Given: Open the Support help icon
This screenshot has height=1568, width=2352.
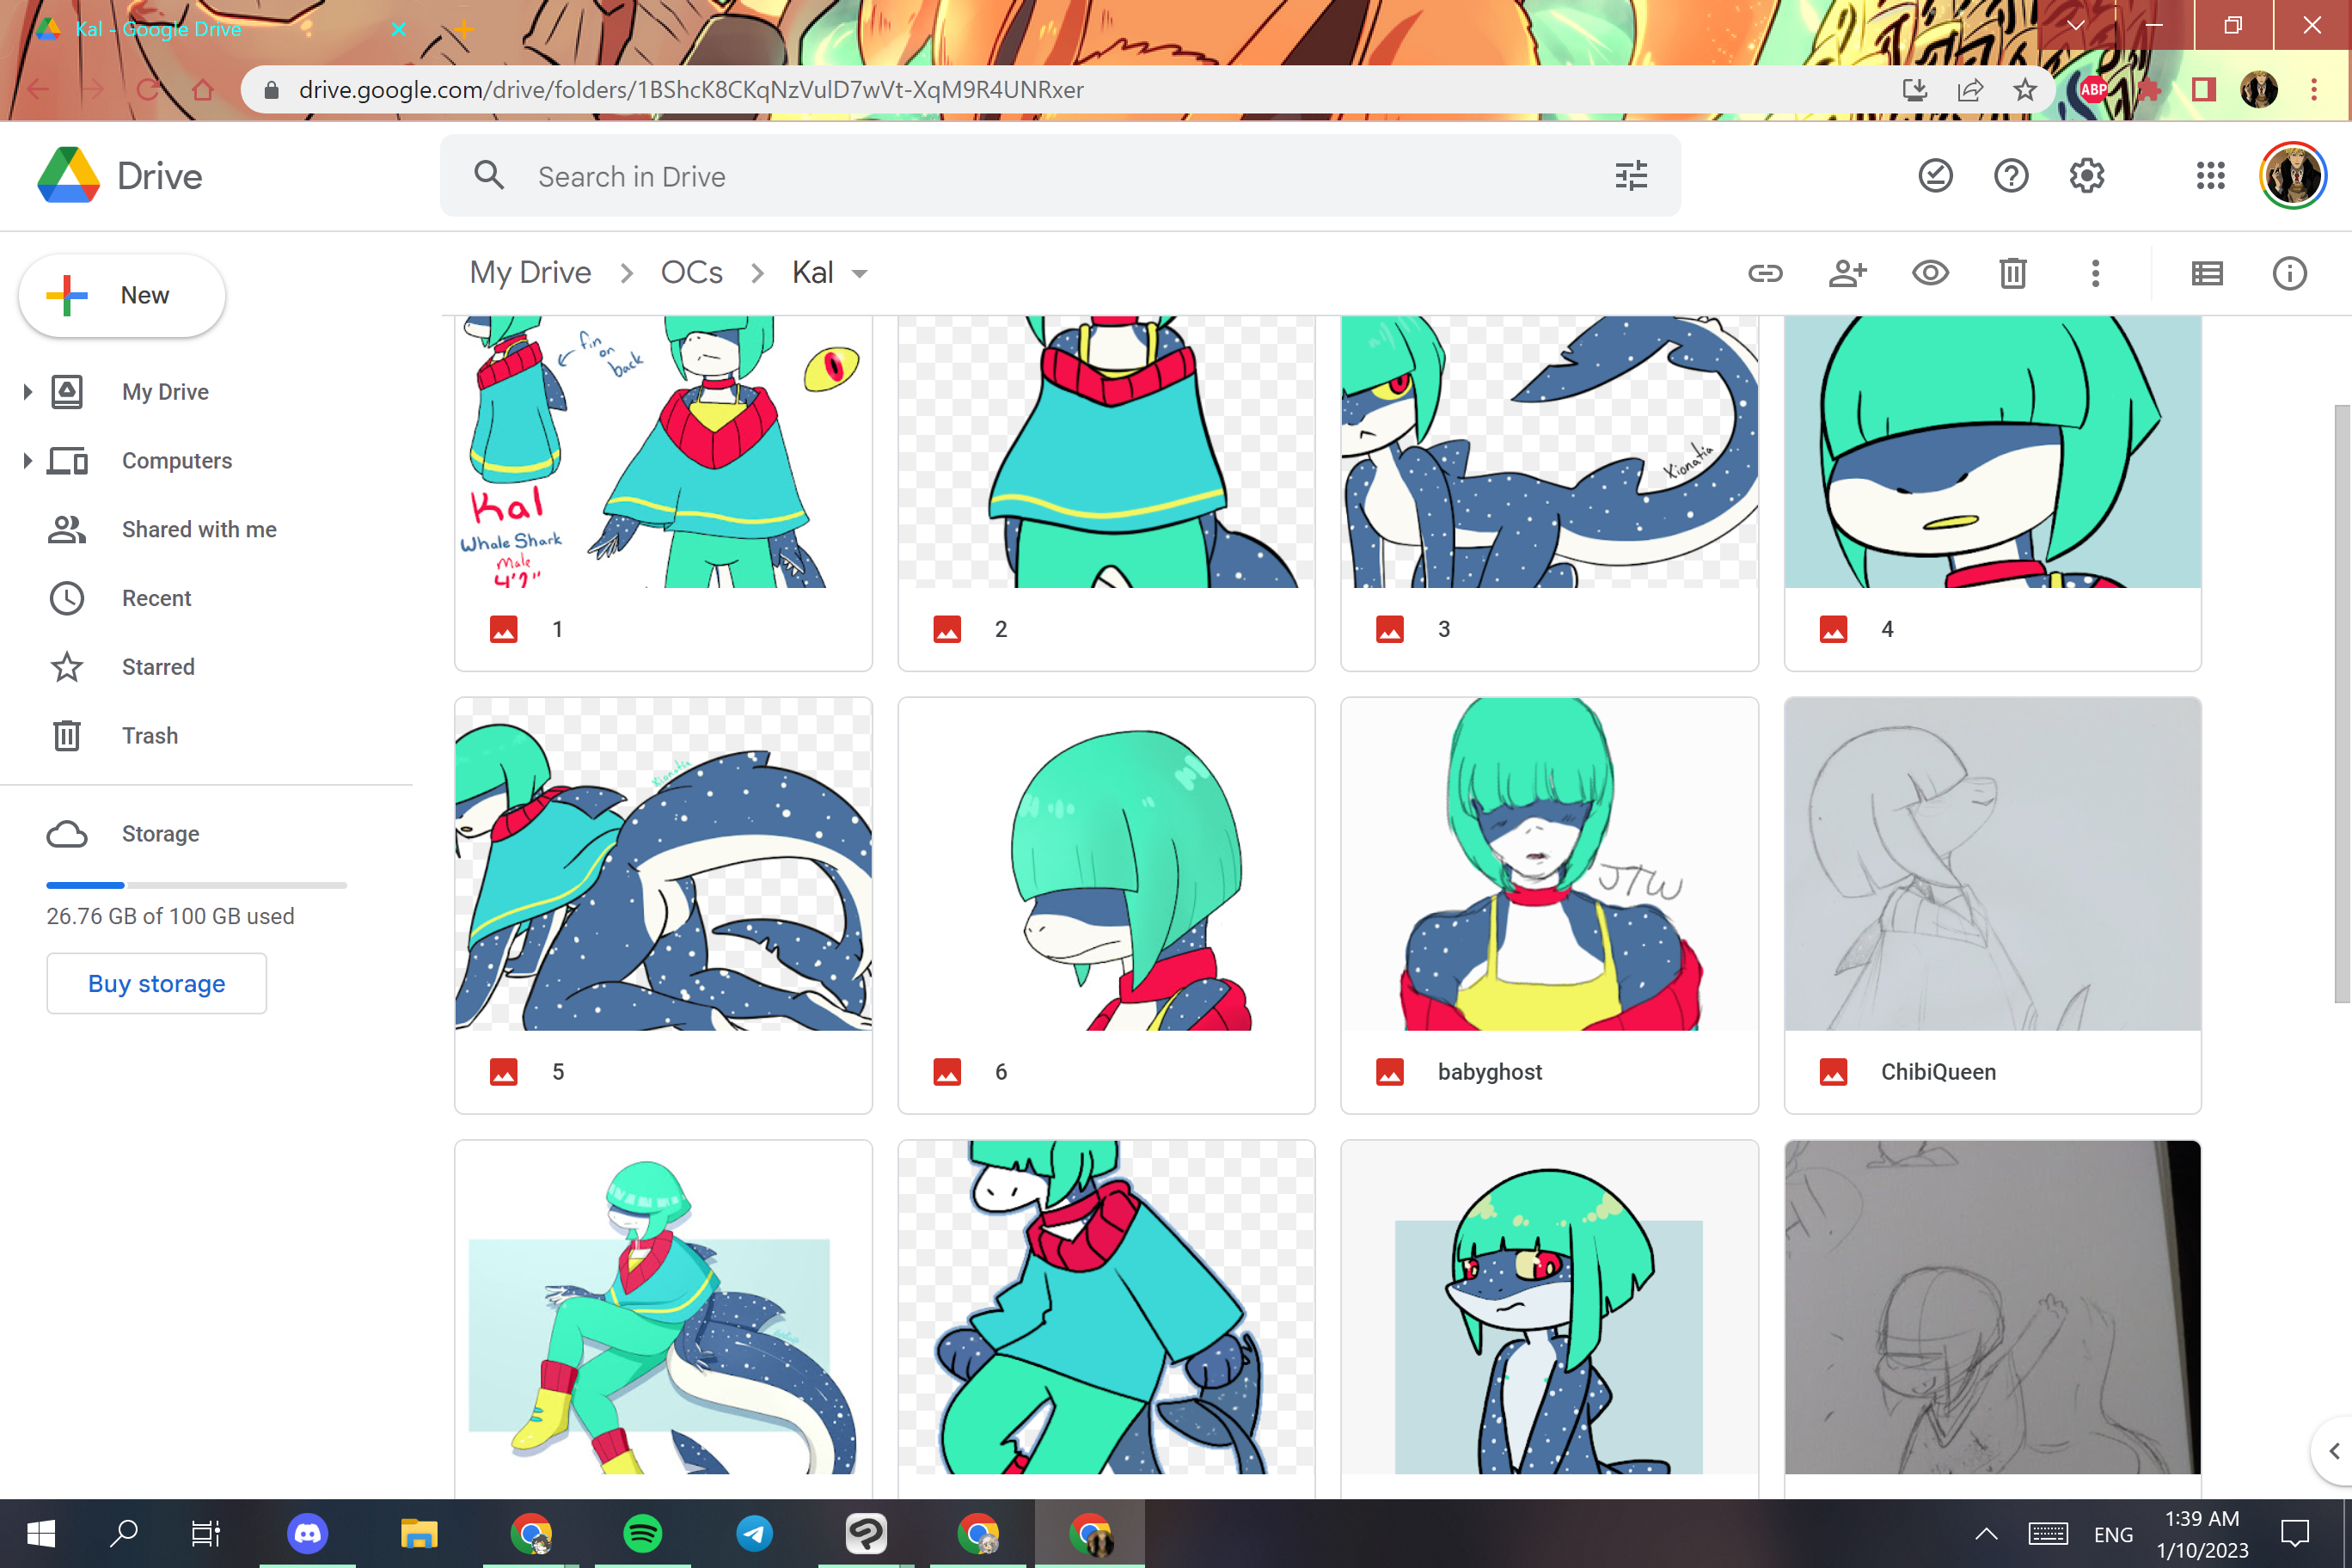Looking at the screenshot, I should (2011, 176).
